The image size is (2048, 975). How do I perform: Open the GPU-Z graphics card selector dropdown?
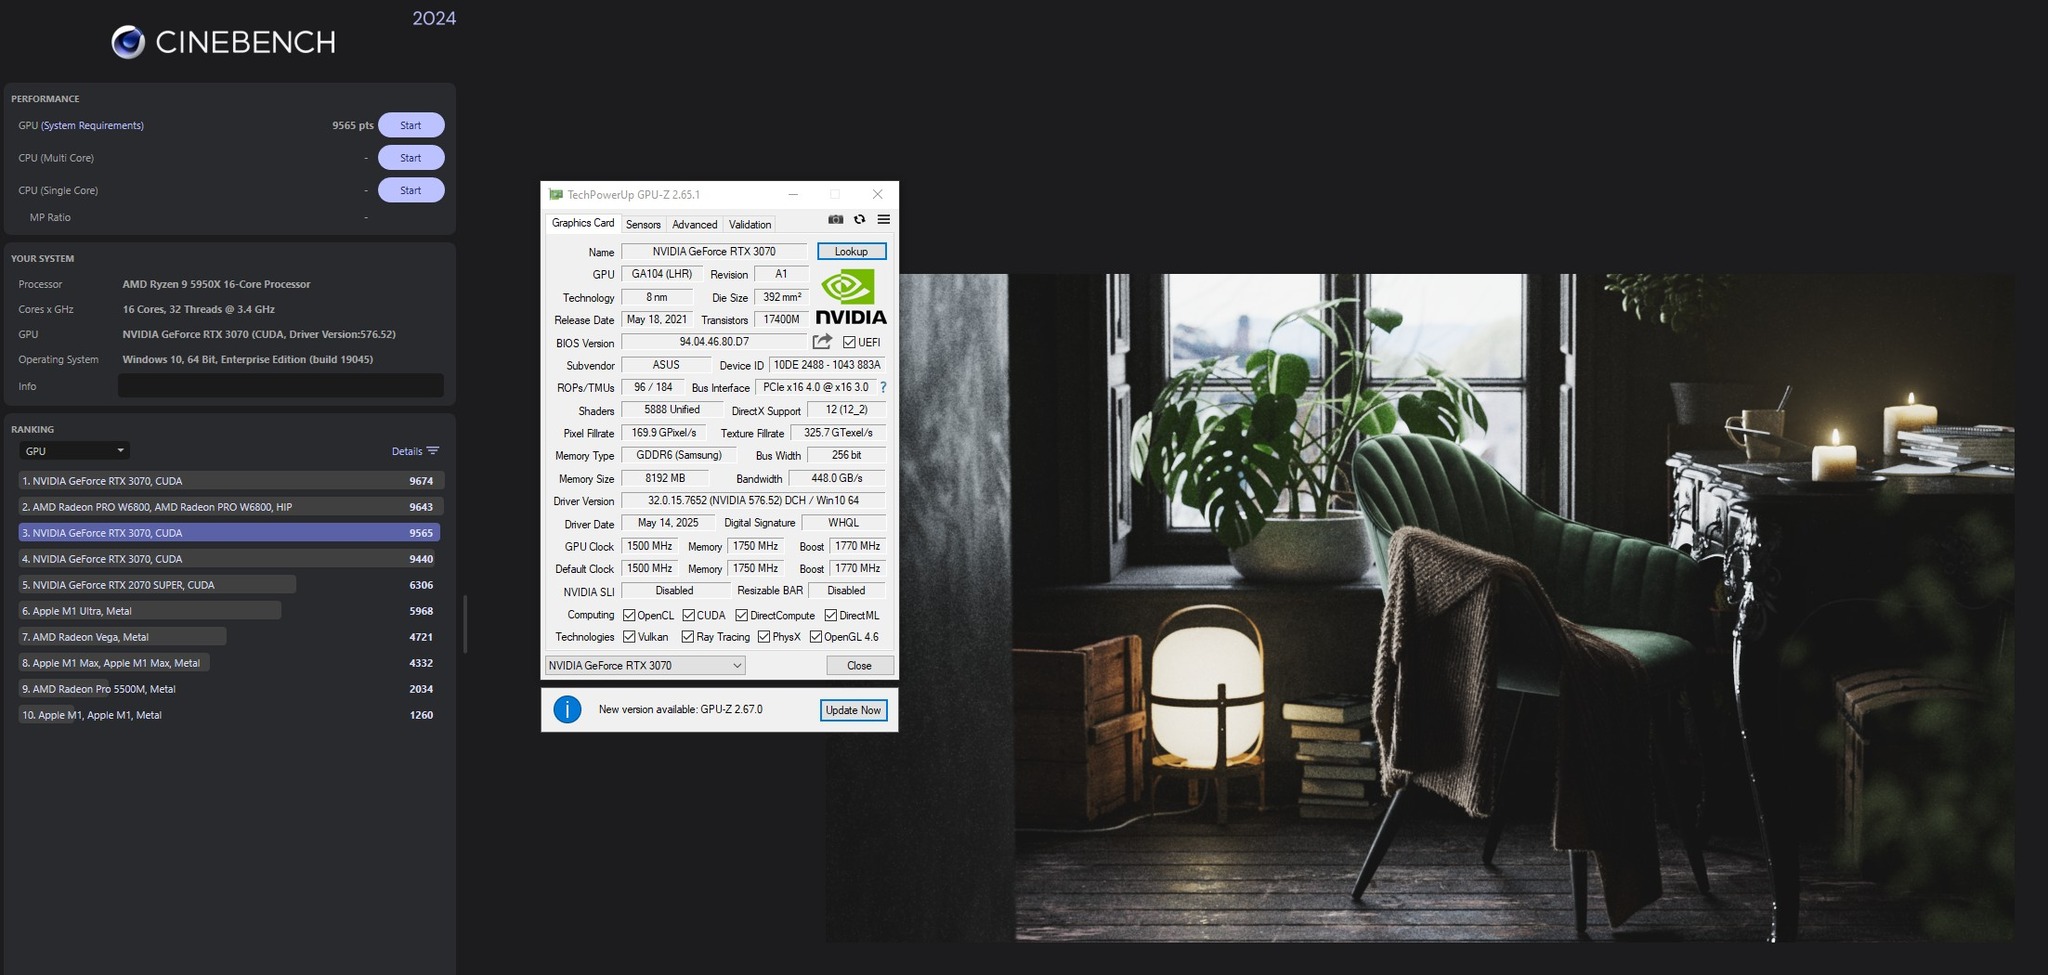tap(645, 665)
